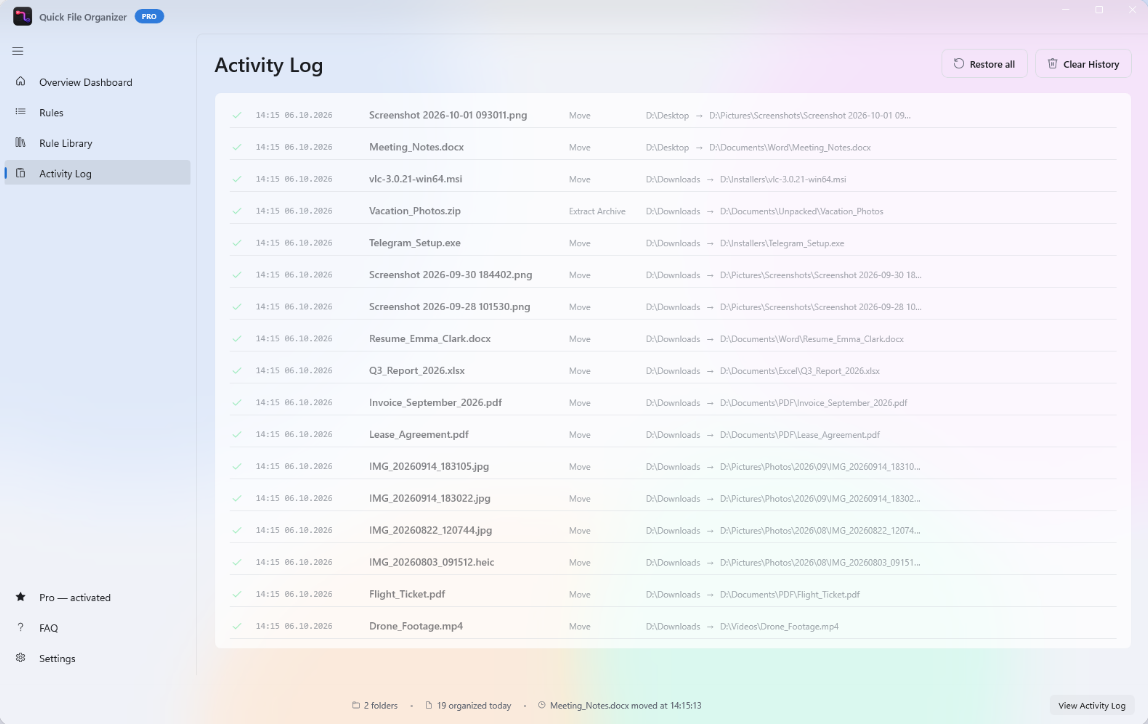Click the Restore all button
The height and width of the screenshot is (724, 1148).
[x=984, y=64]
